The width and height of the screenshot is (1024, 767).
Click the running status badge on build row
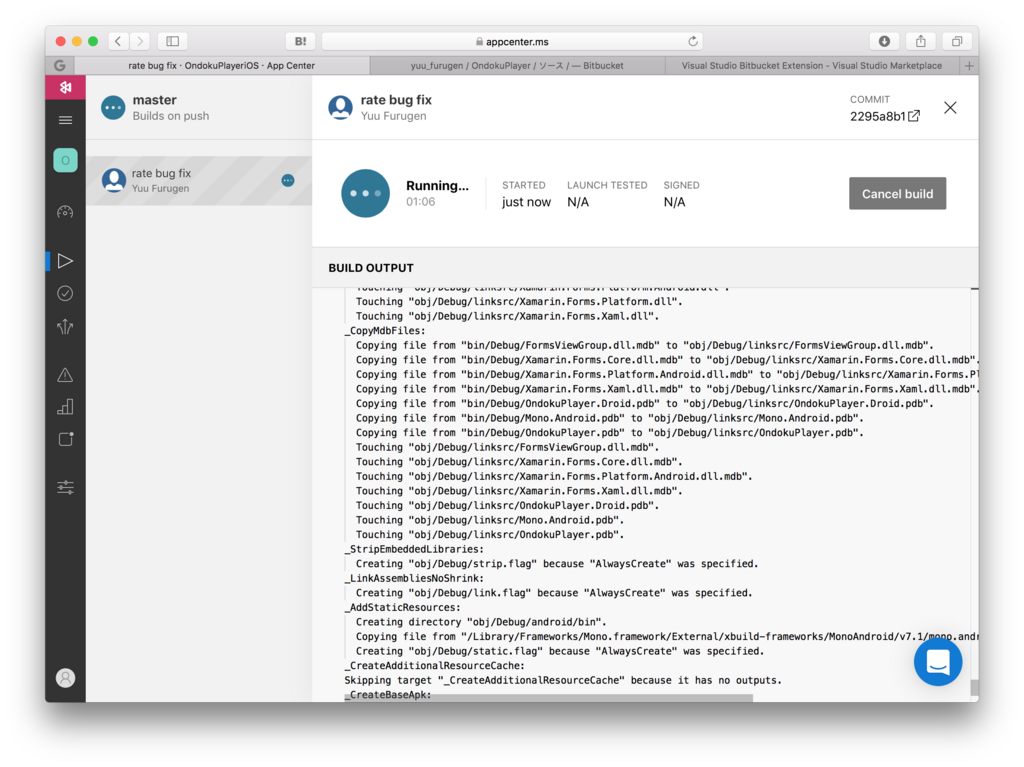pos(288,180)
